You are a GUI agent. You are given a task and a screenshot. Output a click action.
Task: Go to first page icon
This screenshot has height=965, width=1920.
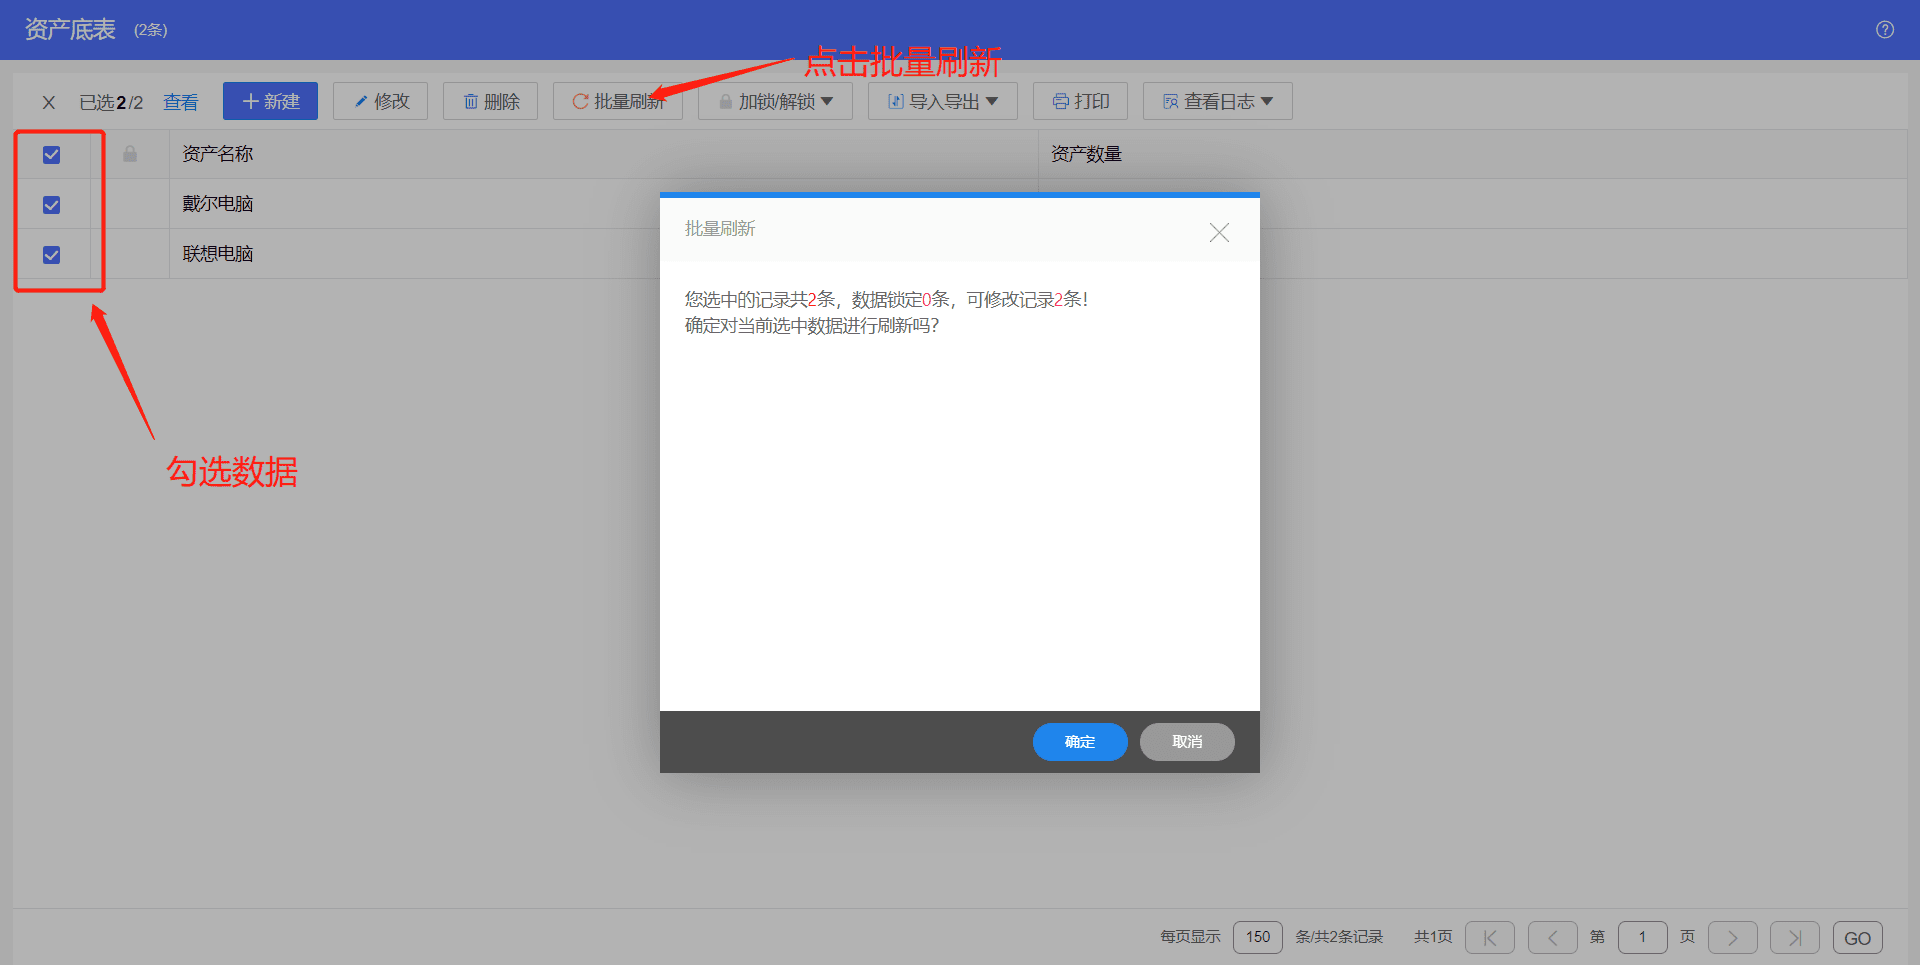tap(1490, 938)
